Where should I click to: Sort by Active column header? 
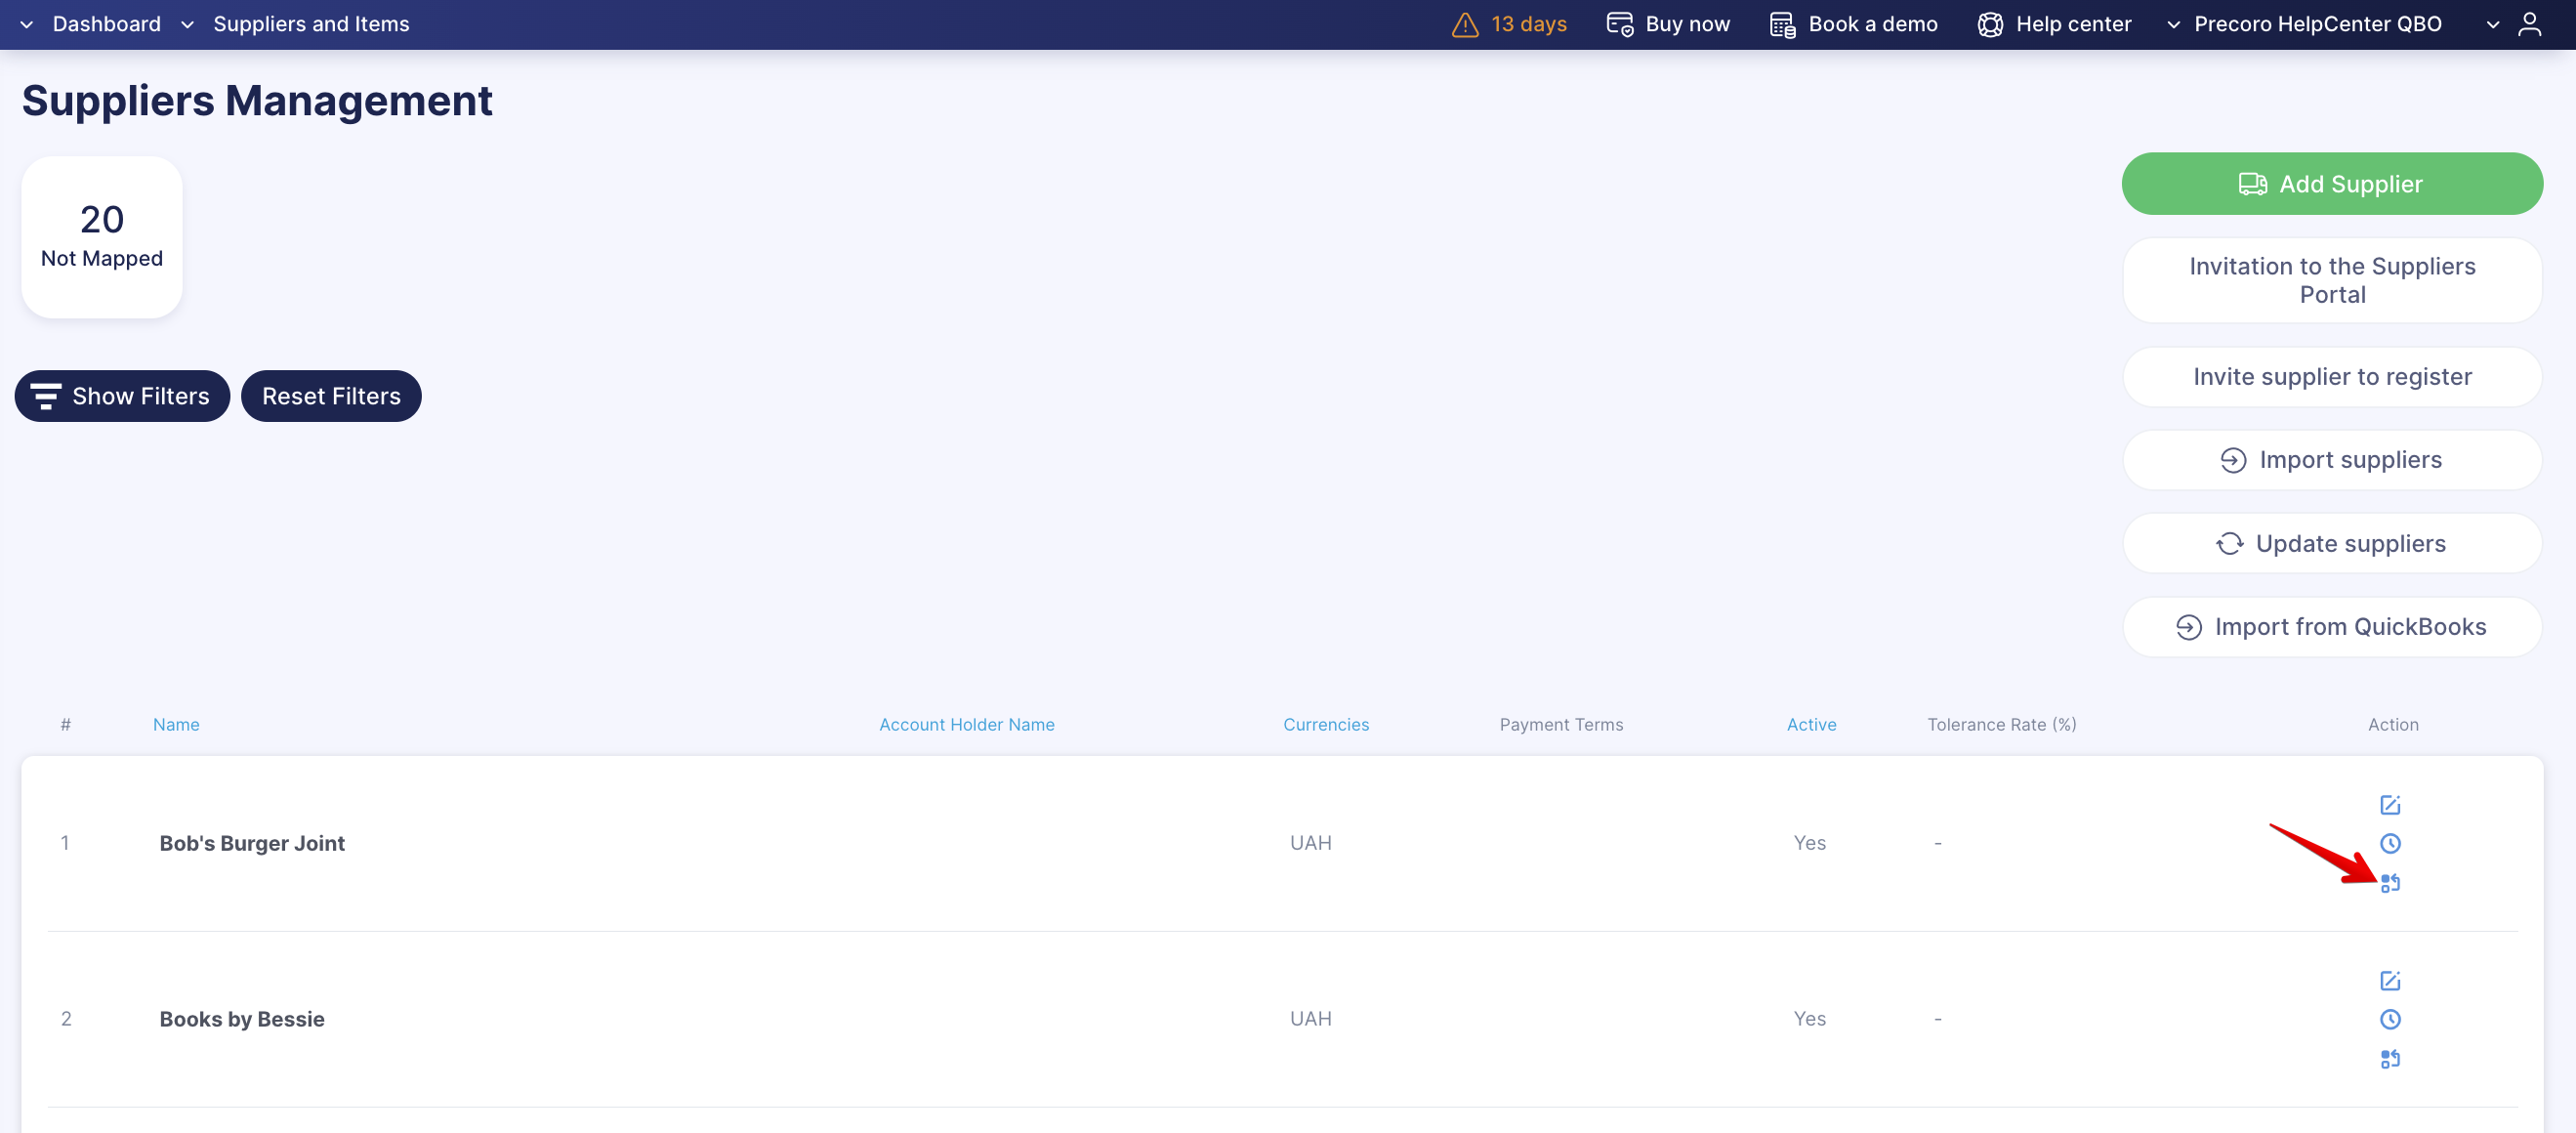pos(1811,725)
